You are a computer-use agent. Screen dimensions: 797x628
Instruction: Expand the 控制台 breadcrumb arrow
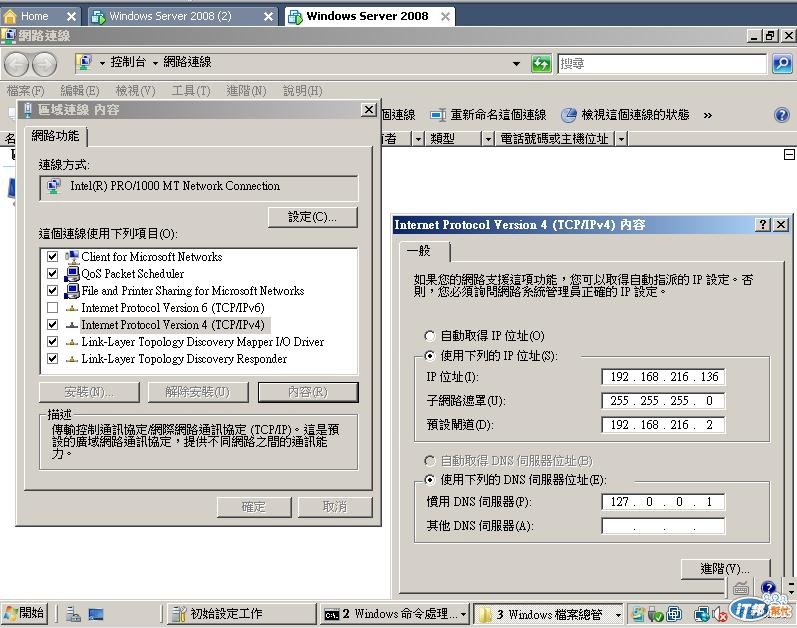[x=102, y=63]
